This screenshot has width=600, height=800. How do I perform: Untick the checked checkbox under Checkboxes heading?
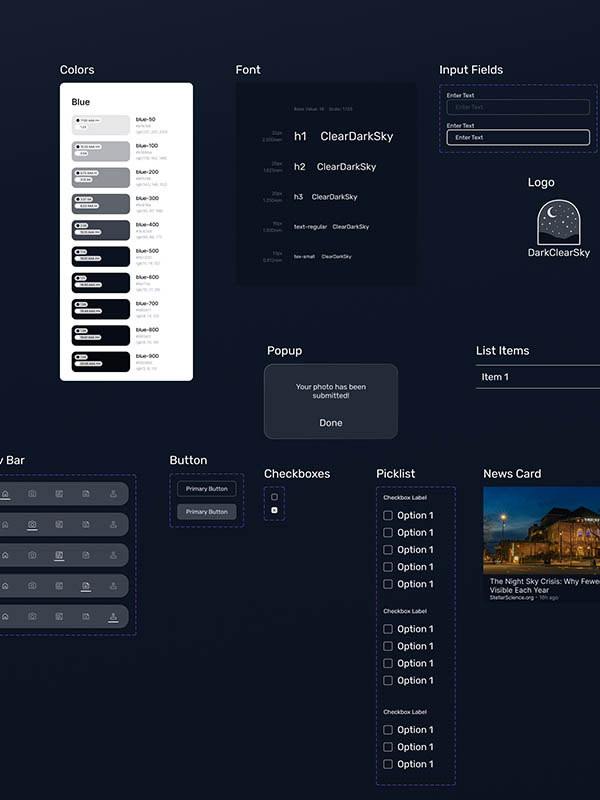click(274, 510)
